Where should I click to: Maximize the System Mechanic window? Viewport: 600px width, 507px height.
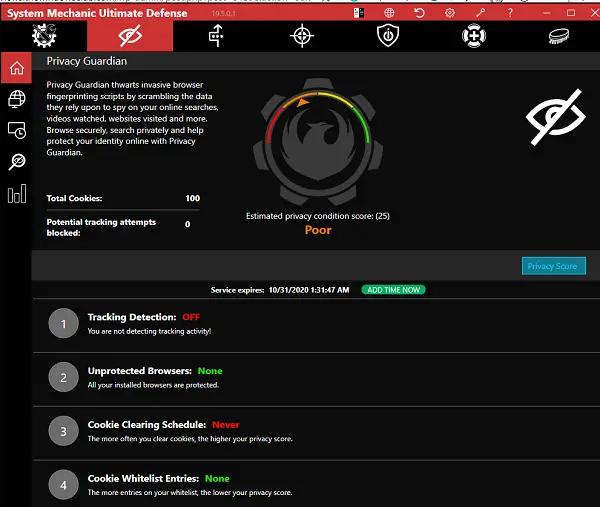[571, 13]
